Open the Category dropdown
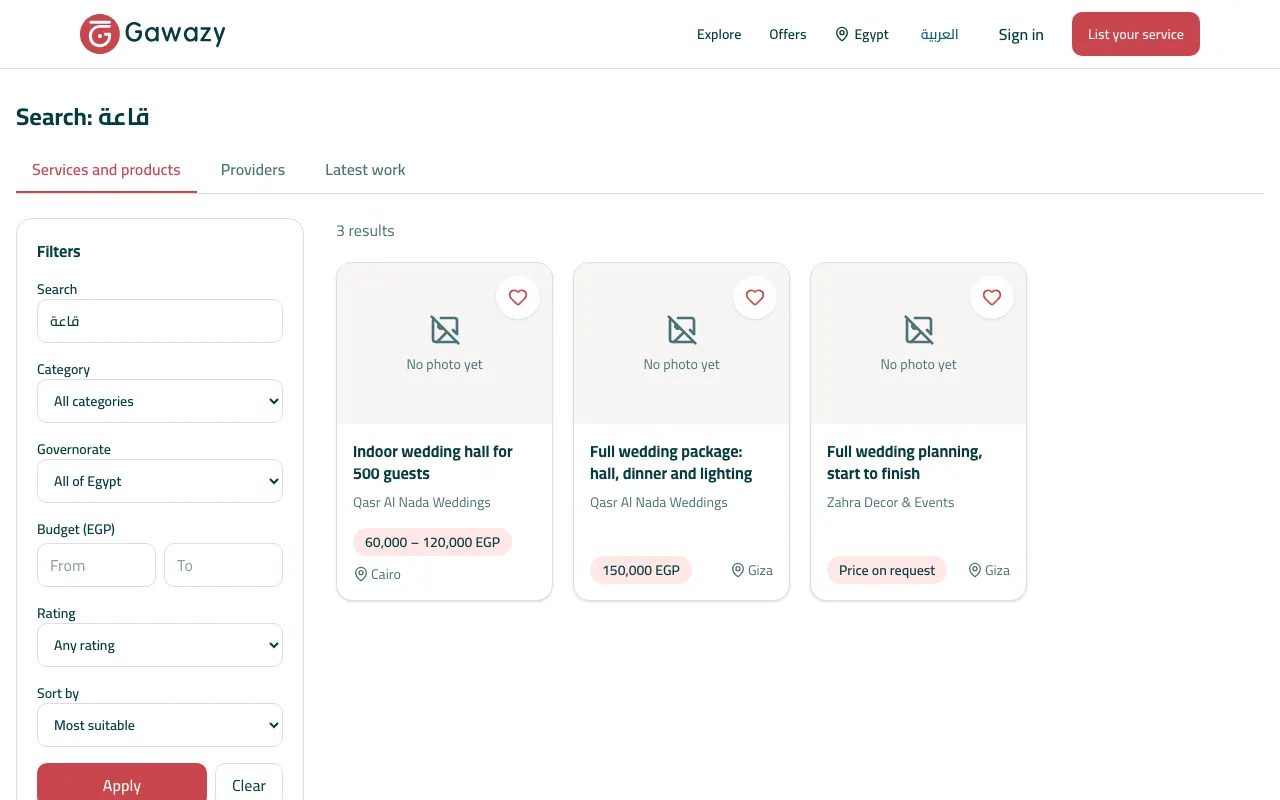 point(160,401)
